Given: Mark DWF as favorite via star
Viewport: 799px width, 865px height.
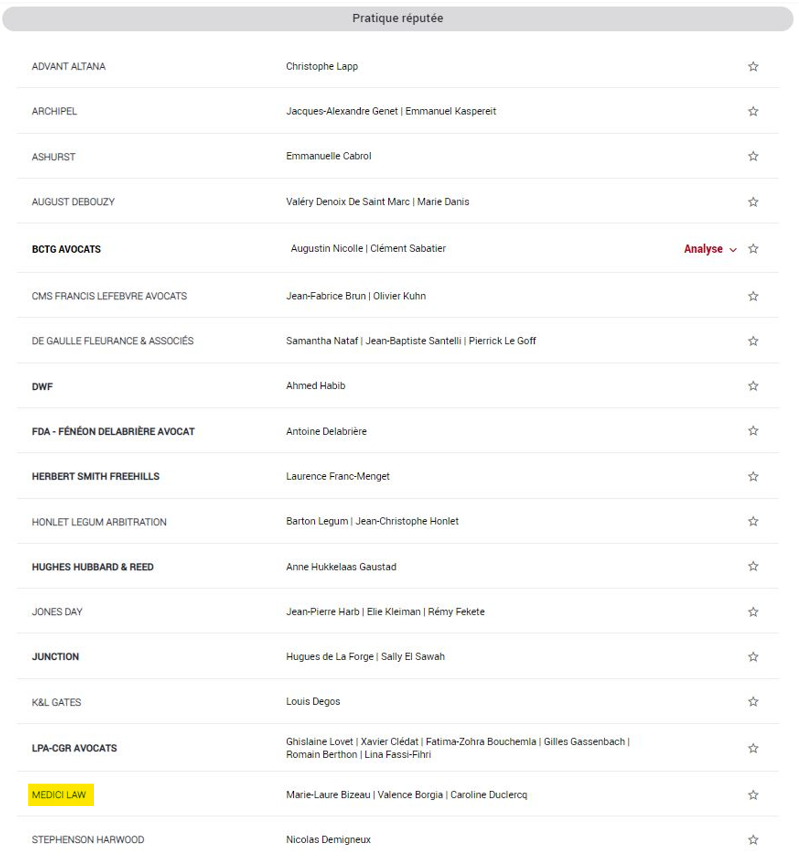Looking at the screenshot, I should pyautogui.click(x=753, y=386).
